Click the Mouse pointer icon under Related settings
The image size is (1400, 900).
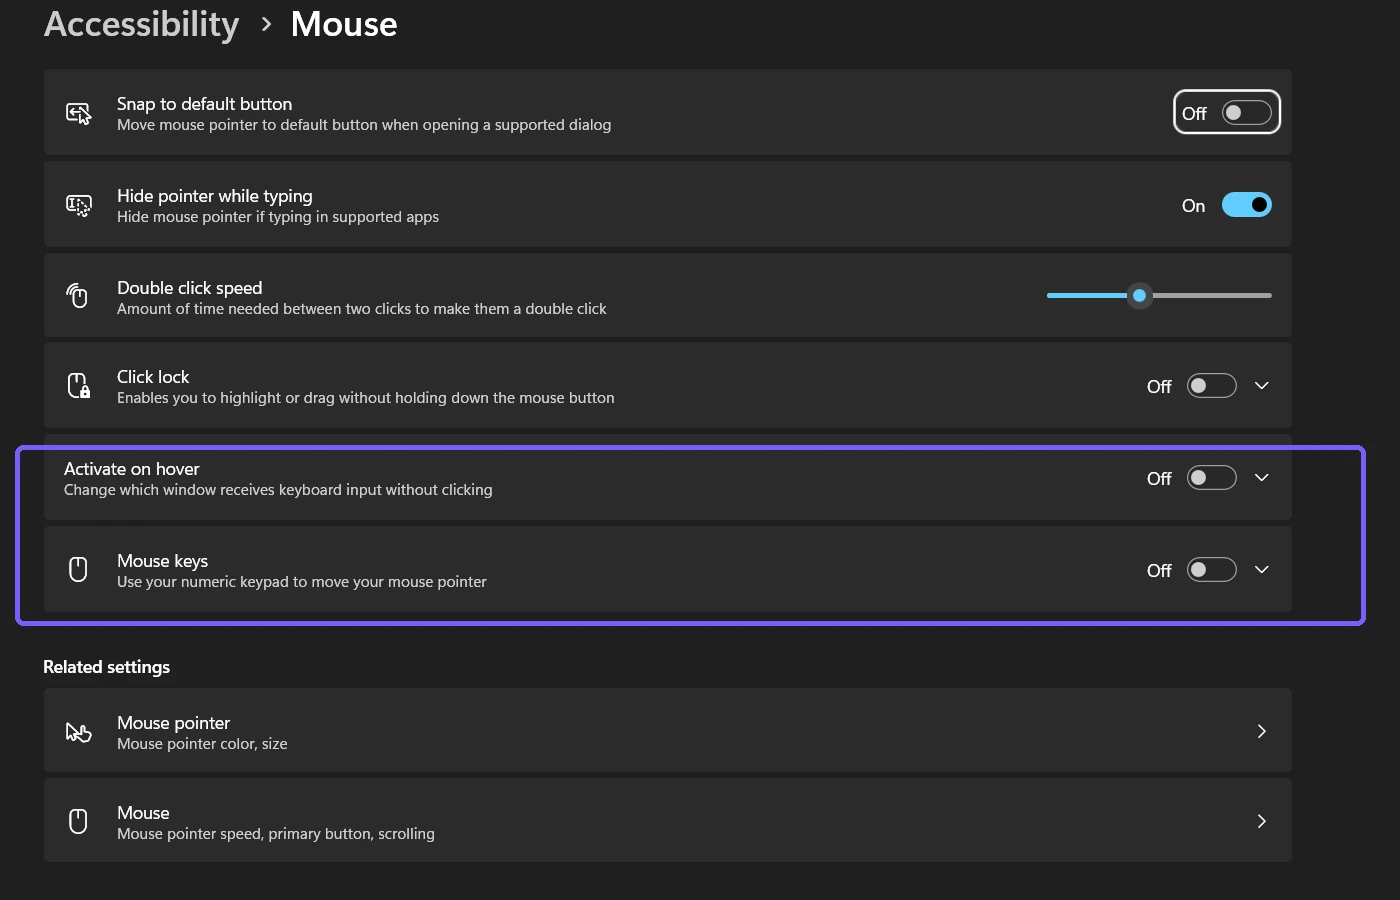(79, 732)
